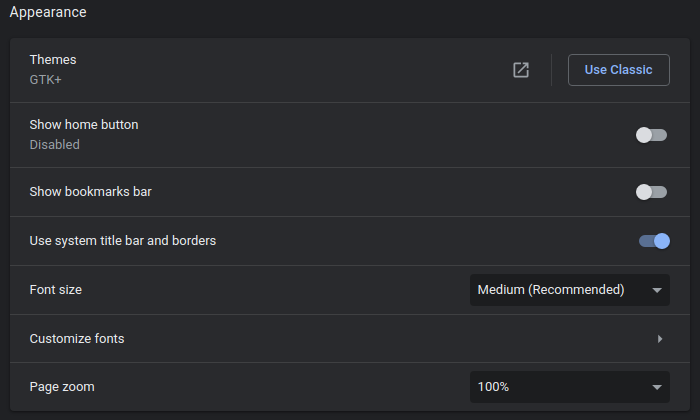Screen dimensions: 700x420
Task: Click the Font size label text
Action: coord(56,290)
